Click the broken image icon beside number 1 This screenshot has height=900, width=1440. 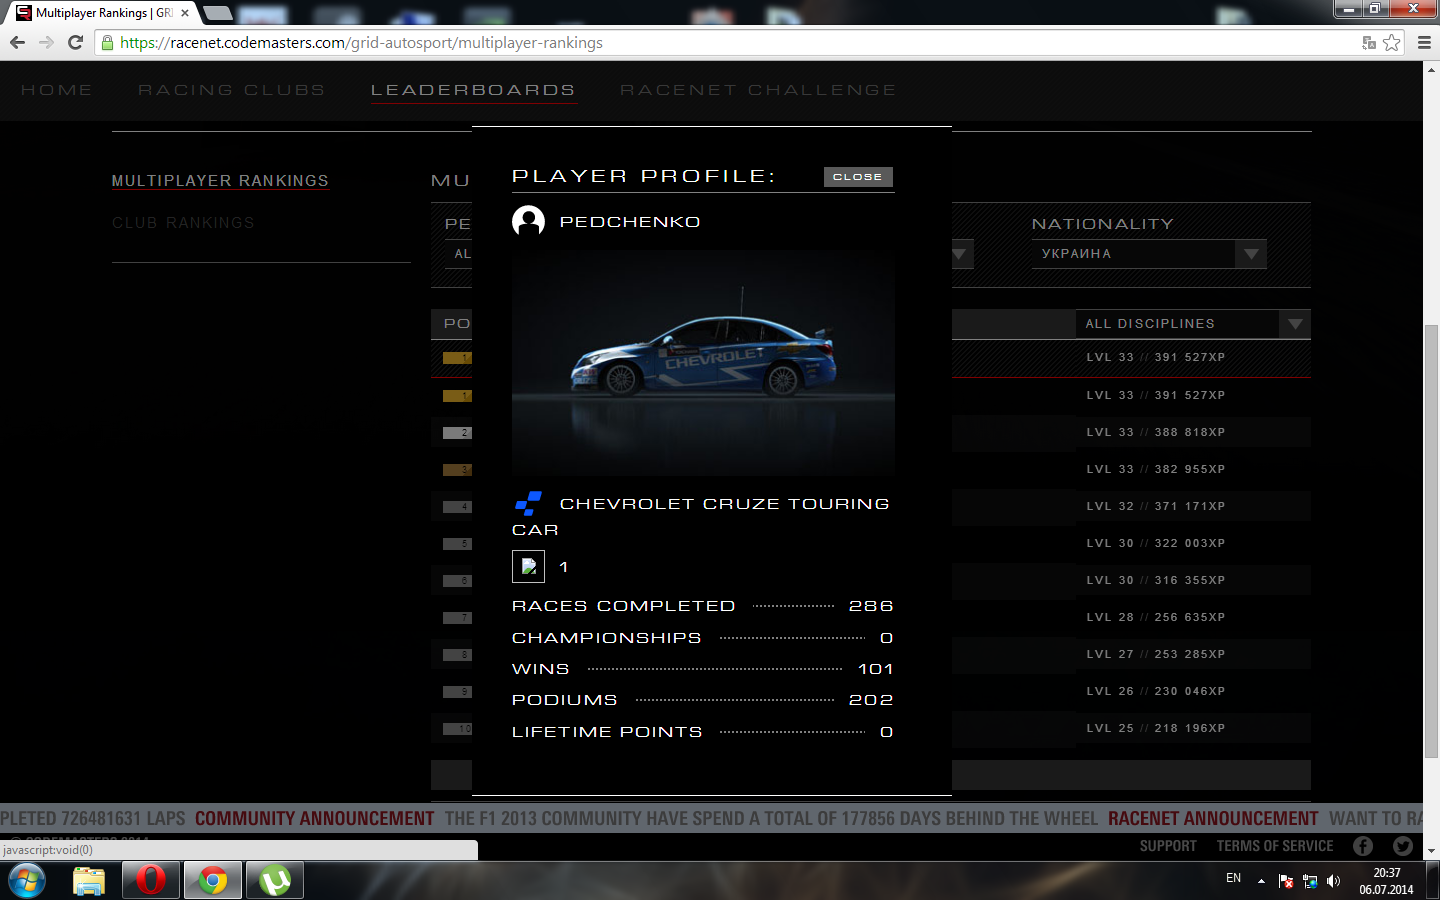point(529,567)
